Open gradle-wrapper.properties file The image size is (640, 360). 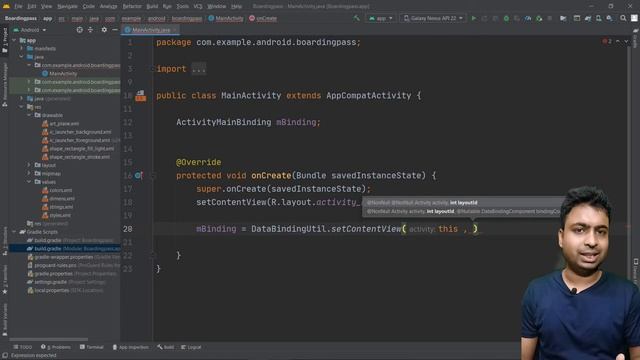[73, 257]
